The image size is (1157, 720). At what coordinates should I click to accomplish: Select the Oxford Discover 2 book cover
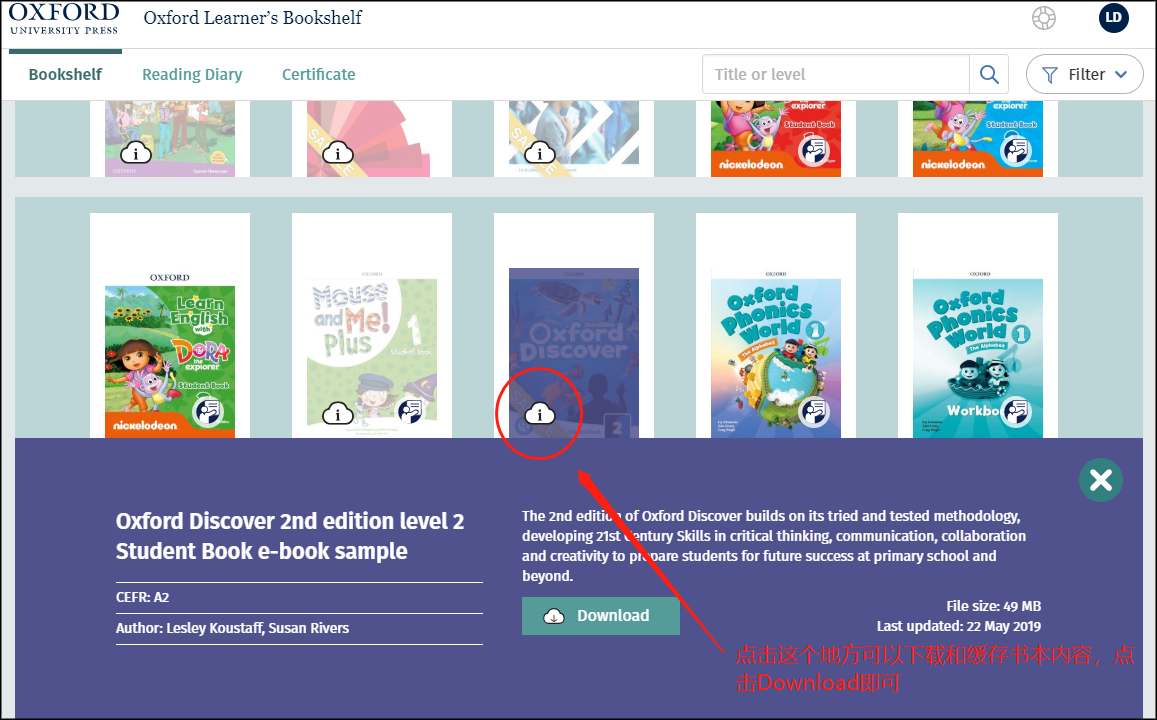pos(574,353)
